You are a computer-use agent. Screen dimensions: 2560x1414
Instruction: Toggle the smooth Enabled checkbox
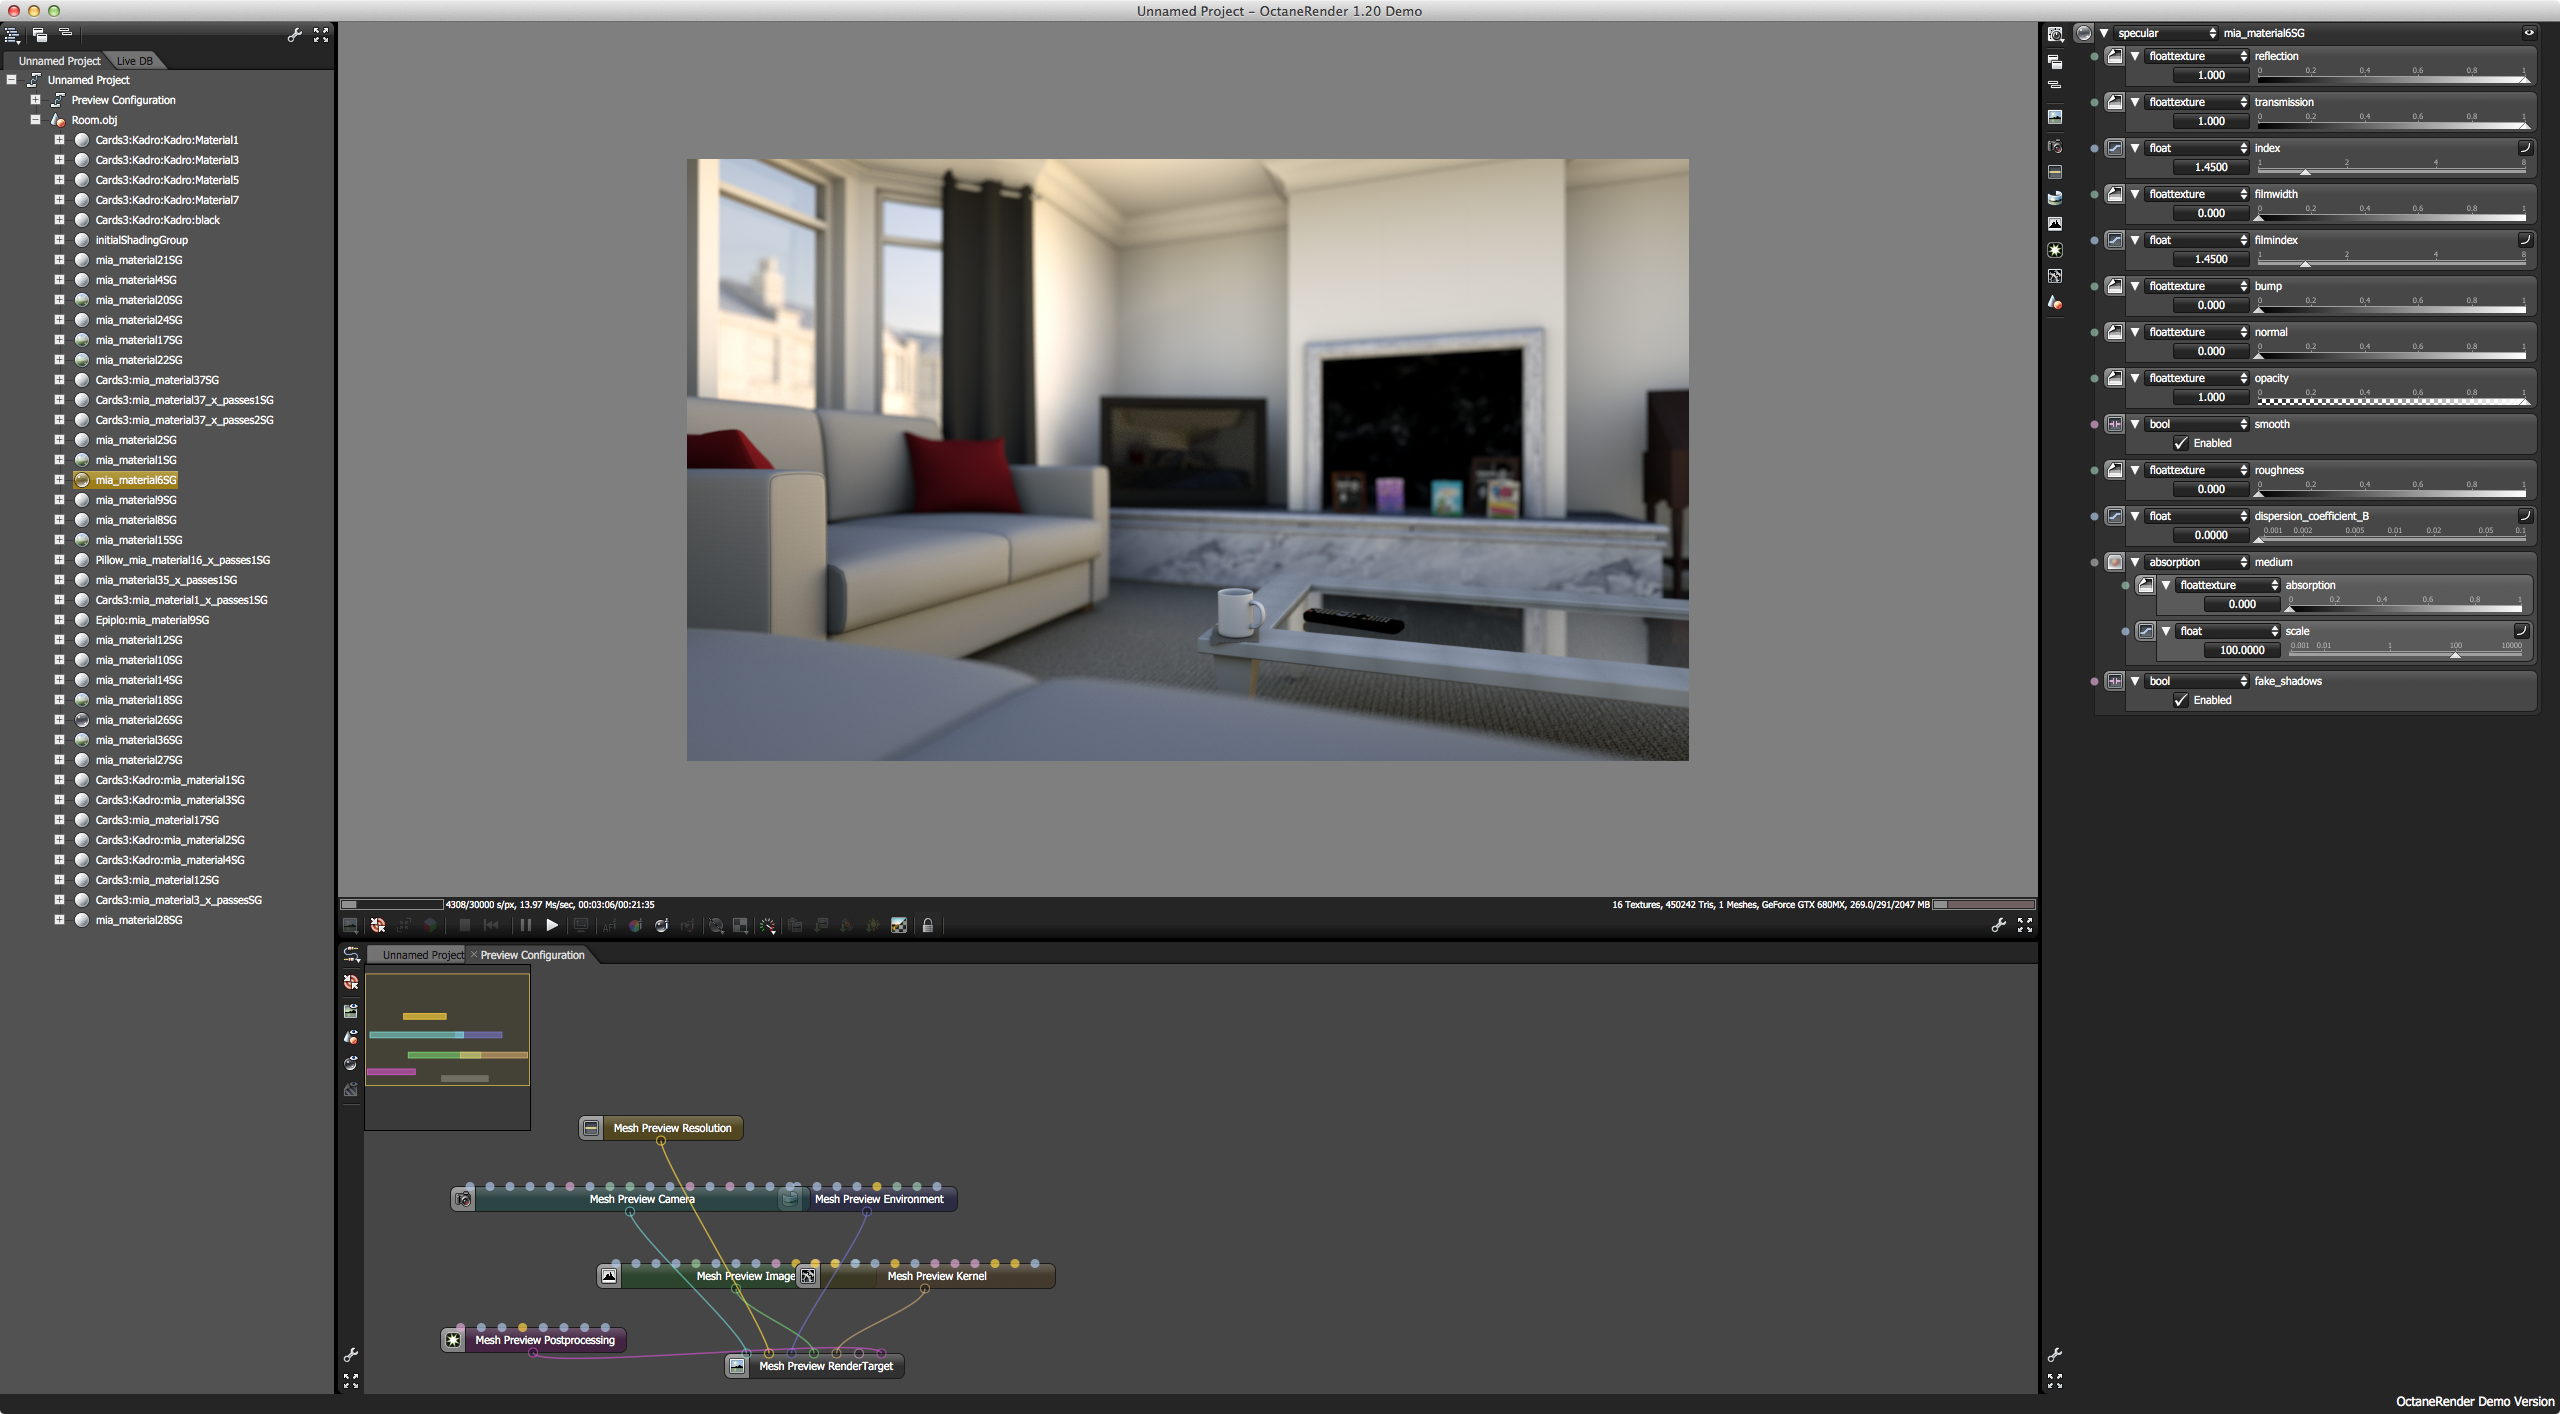[2181, 443]
